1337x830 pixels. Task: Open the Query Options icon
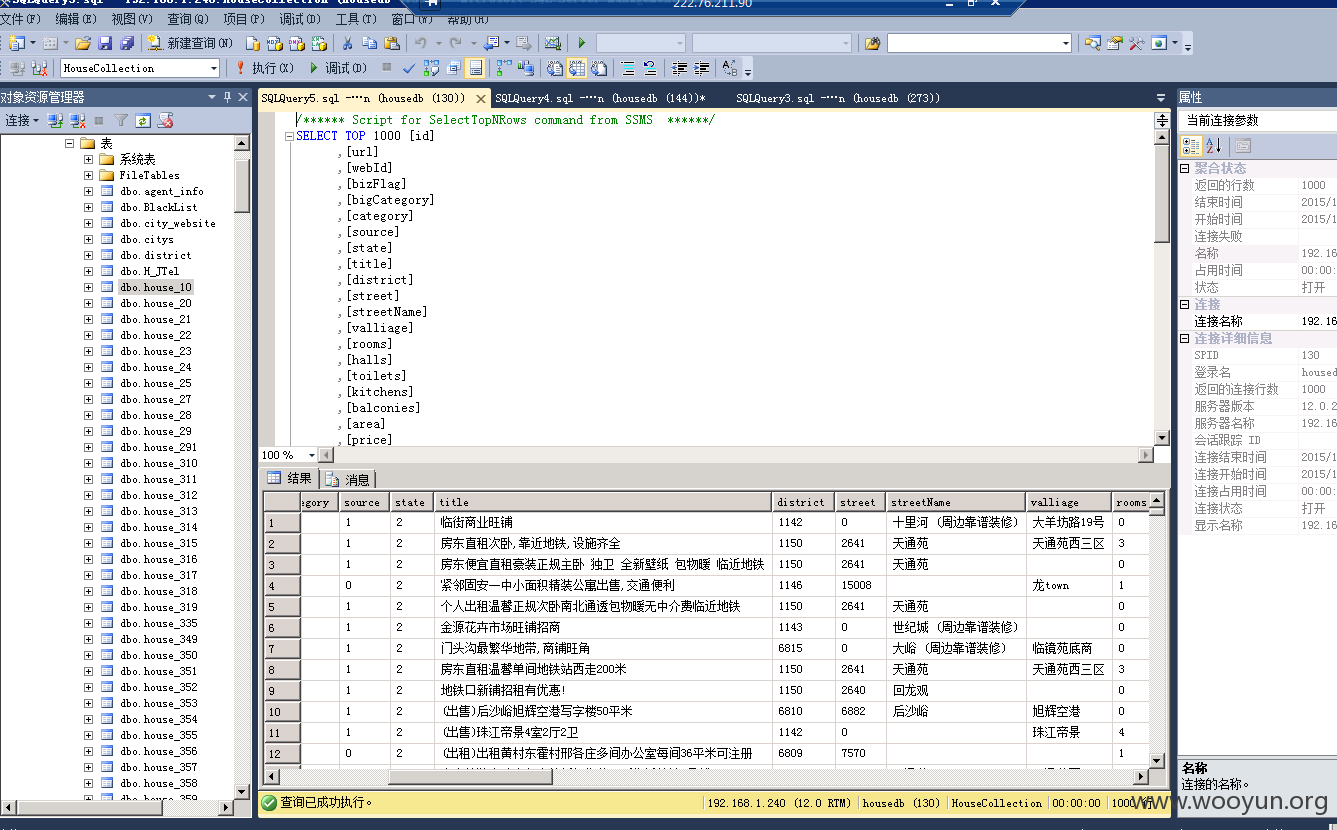coord(453,68)
